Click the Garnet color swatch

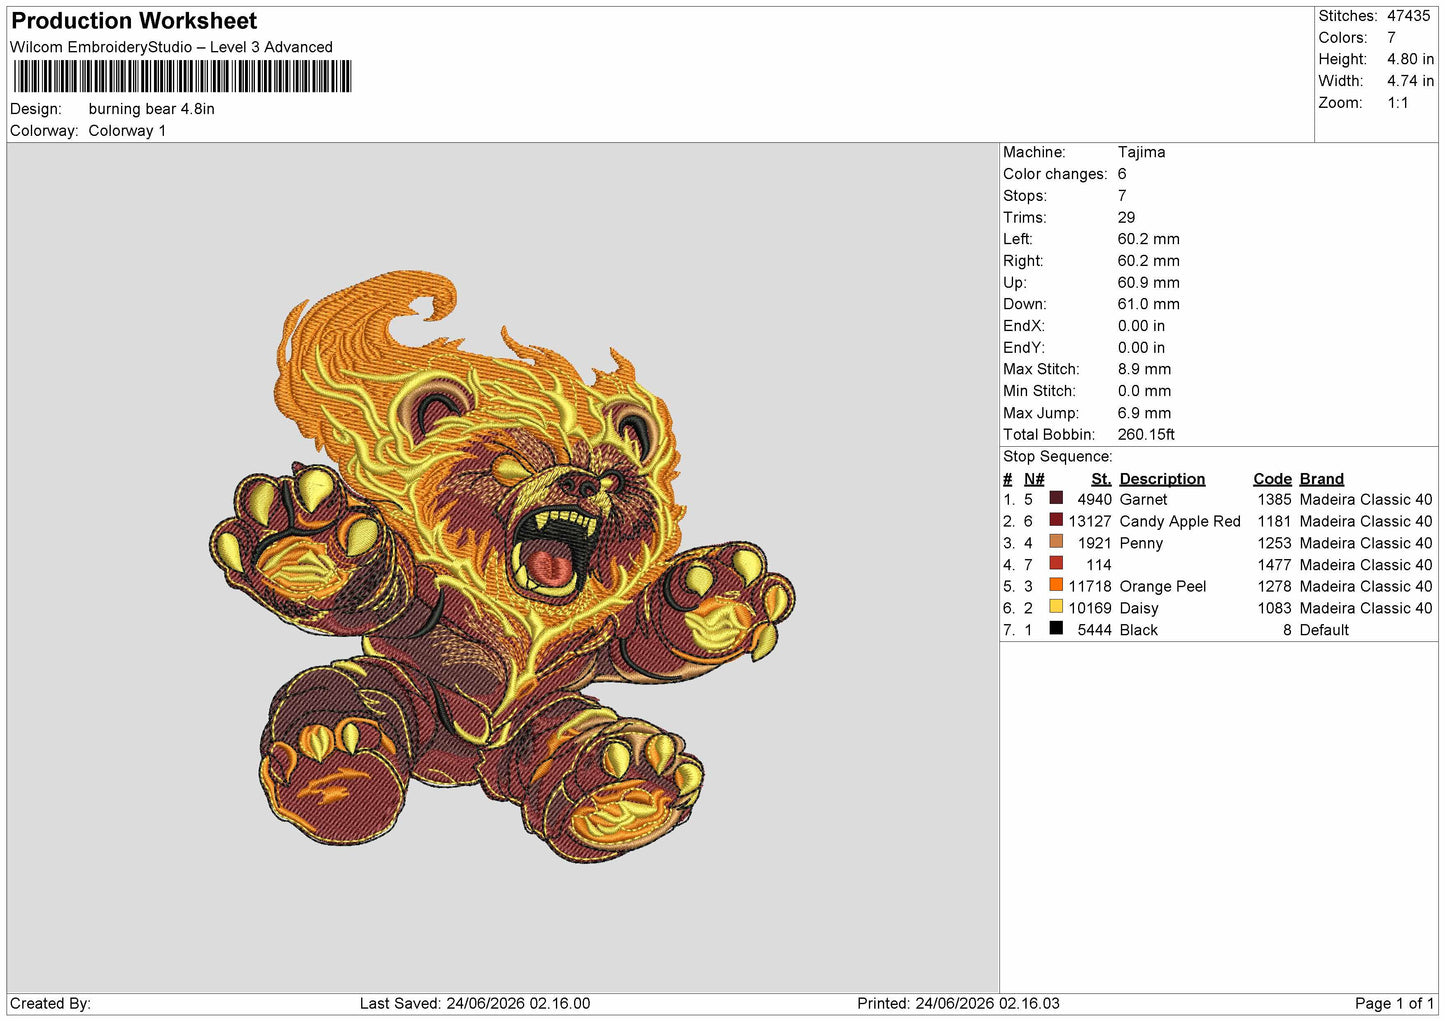click(x=1056, y=498)
